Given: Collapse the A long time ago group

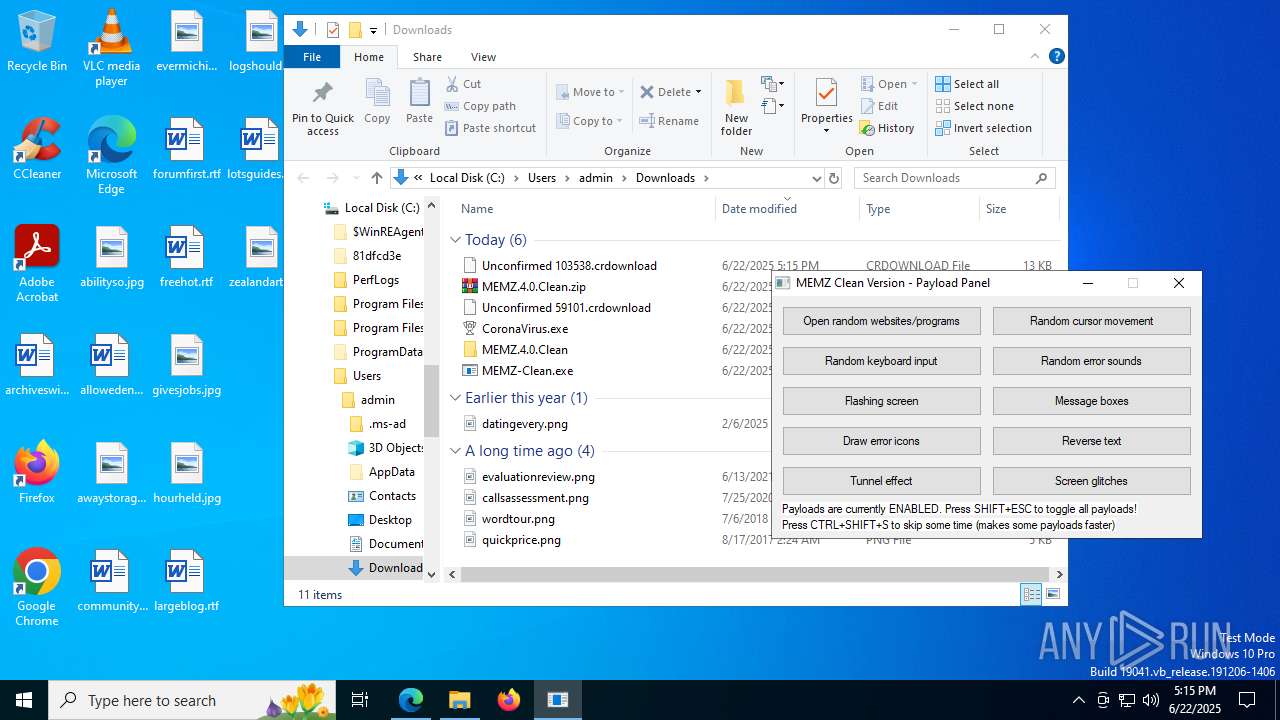Looking at the screenshot, I should (x=455, y=451).
